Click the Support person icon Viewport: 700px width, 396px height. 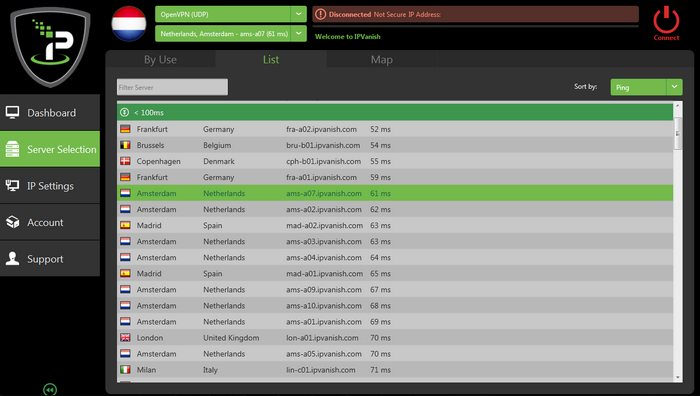(12, 258)
